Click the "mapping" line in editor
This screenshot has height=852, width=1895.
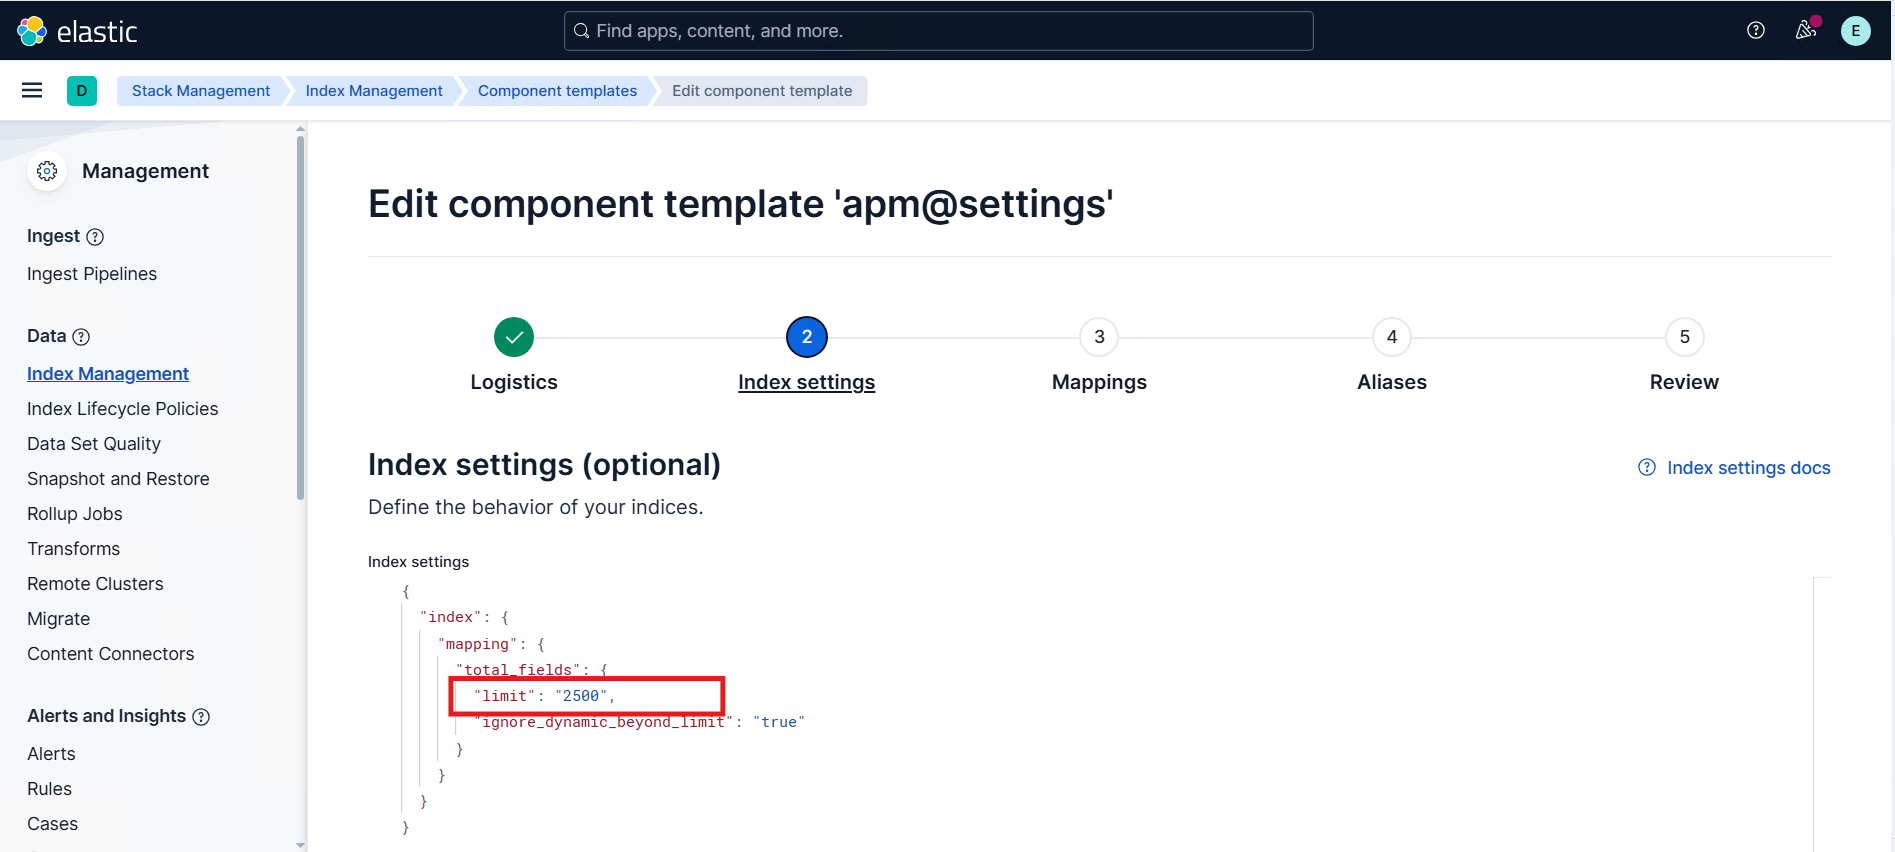491,644
